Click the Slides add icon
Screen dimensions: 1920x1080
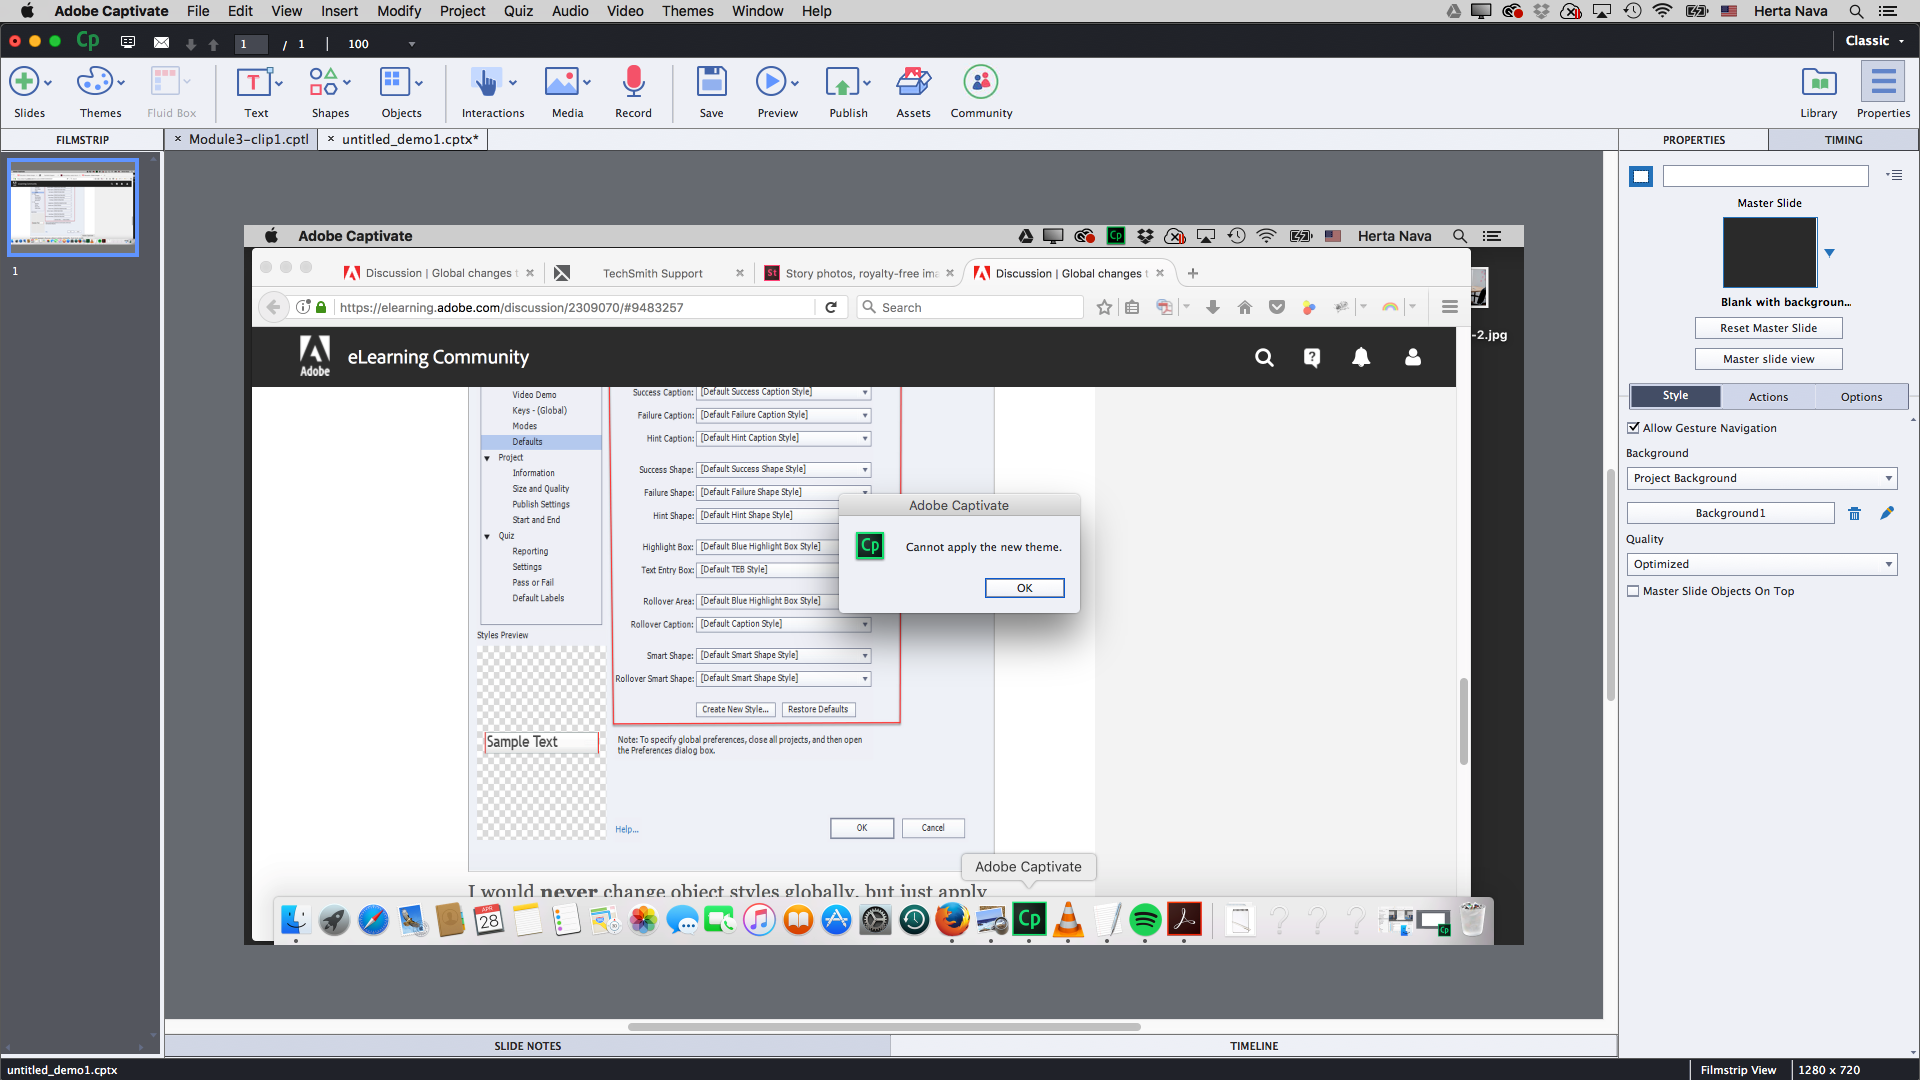[24, 82]
